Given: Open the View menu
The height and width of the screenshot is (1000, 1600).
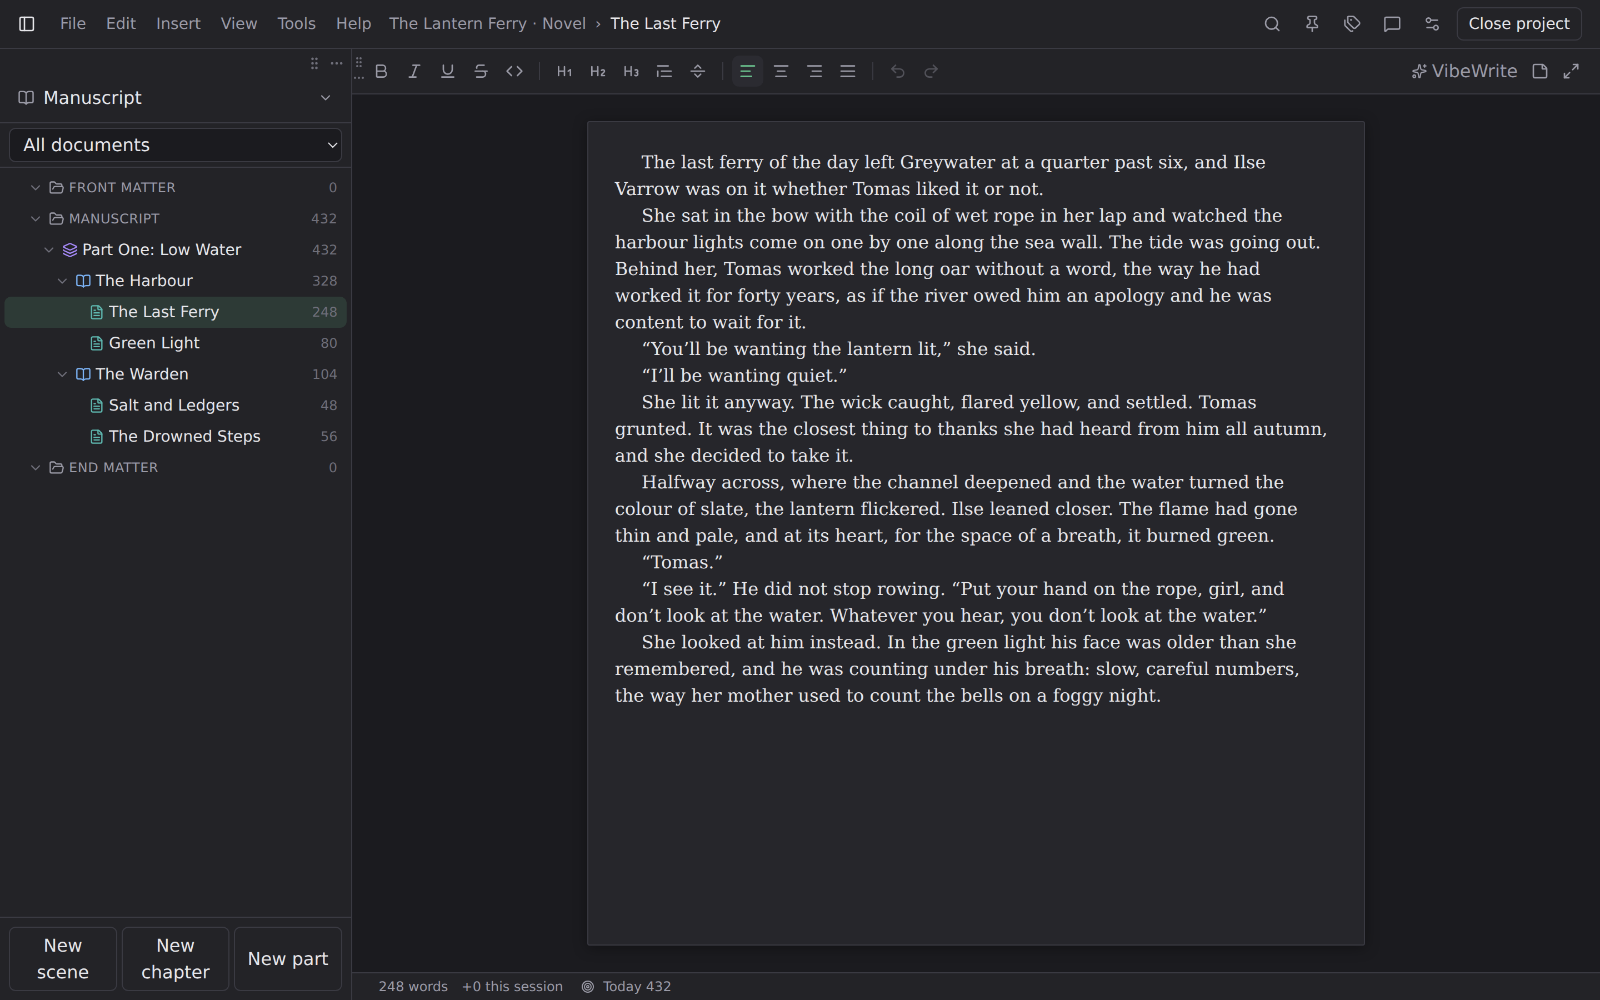Looking at the screenshot, I should (239, 24).
